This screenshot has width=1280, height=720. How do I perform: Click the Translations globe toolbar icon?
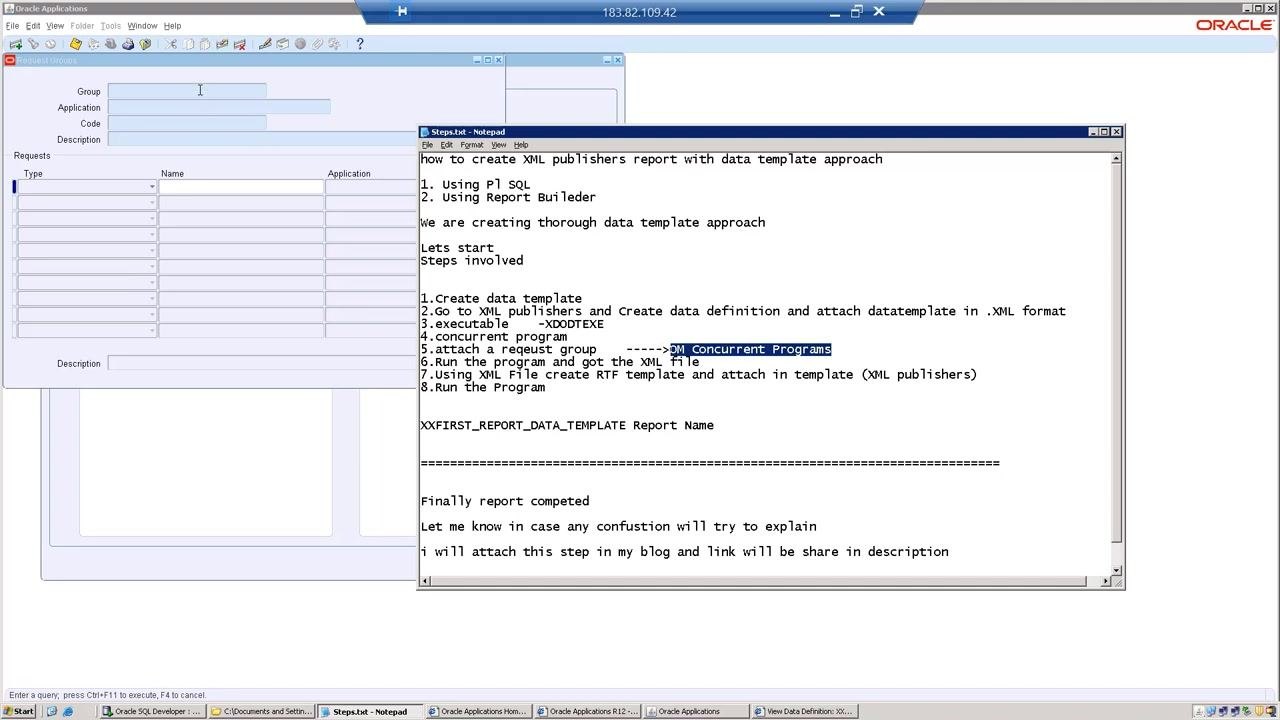tap(300, 44)
